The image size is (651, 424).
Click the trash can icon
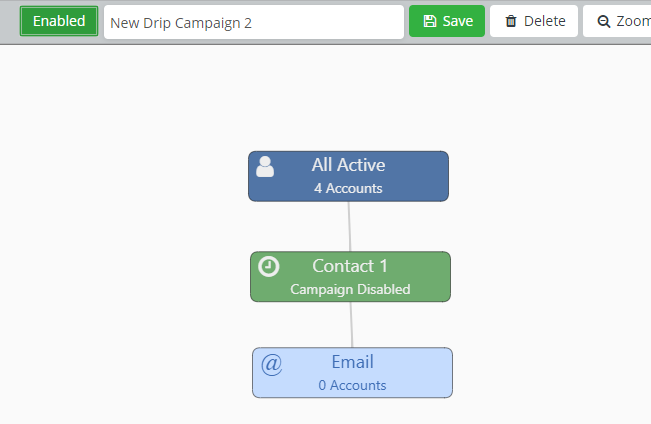[x=511, y=21]
